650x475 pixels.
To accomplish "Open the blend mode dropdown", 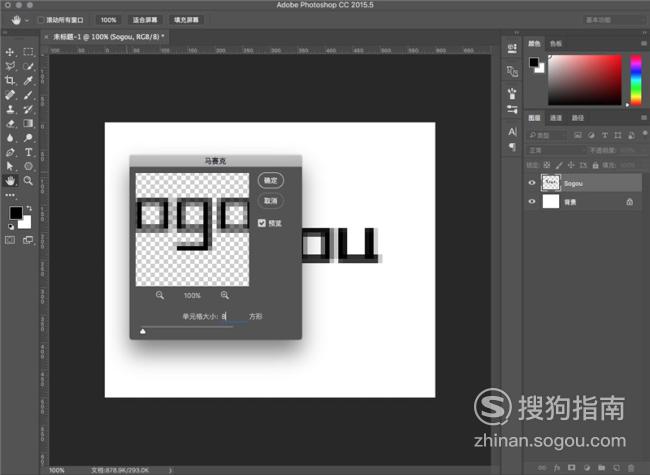I will (556, 150).
